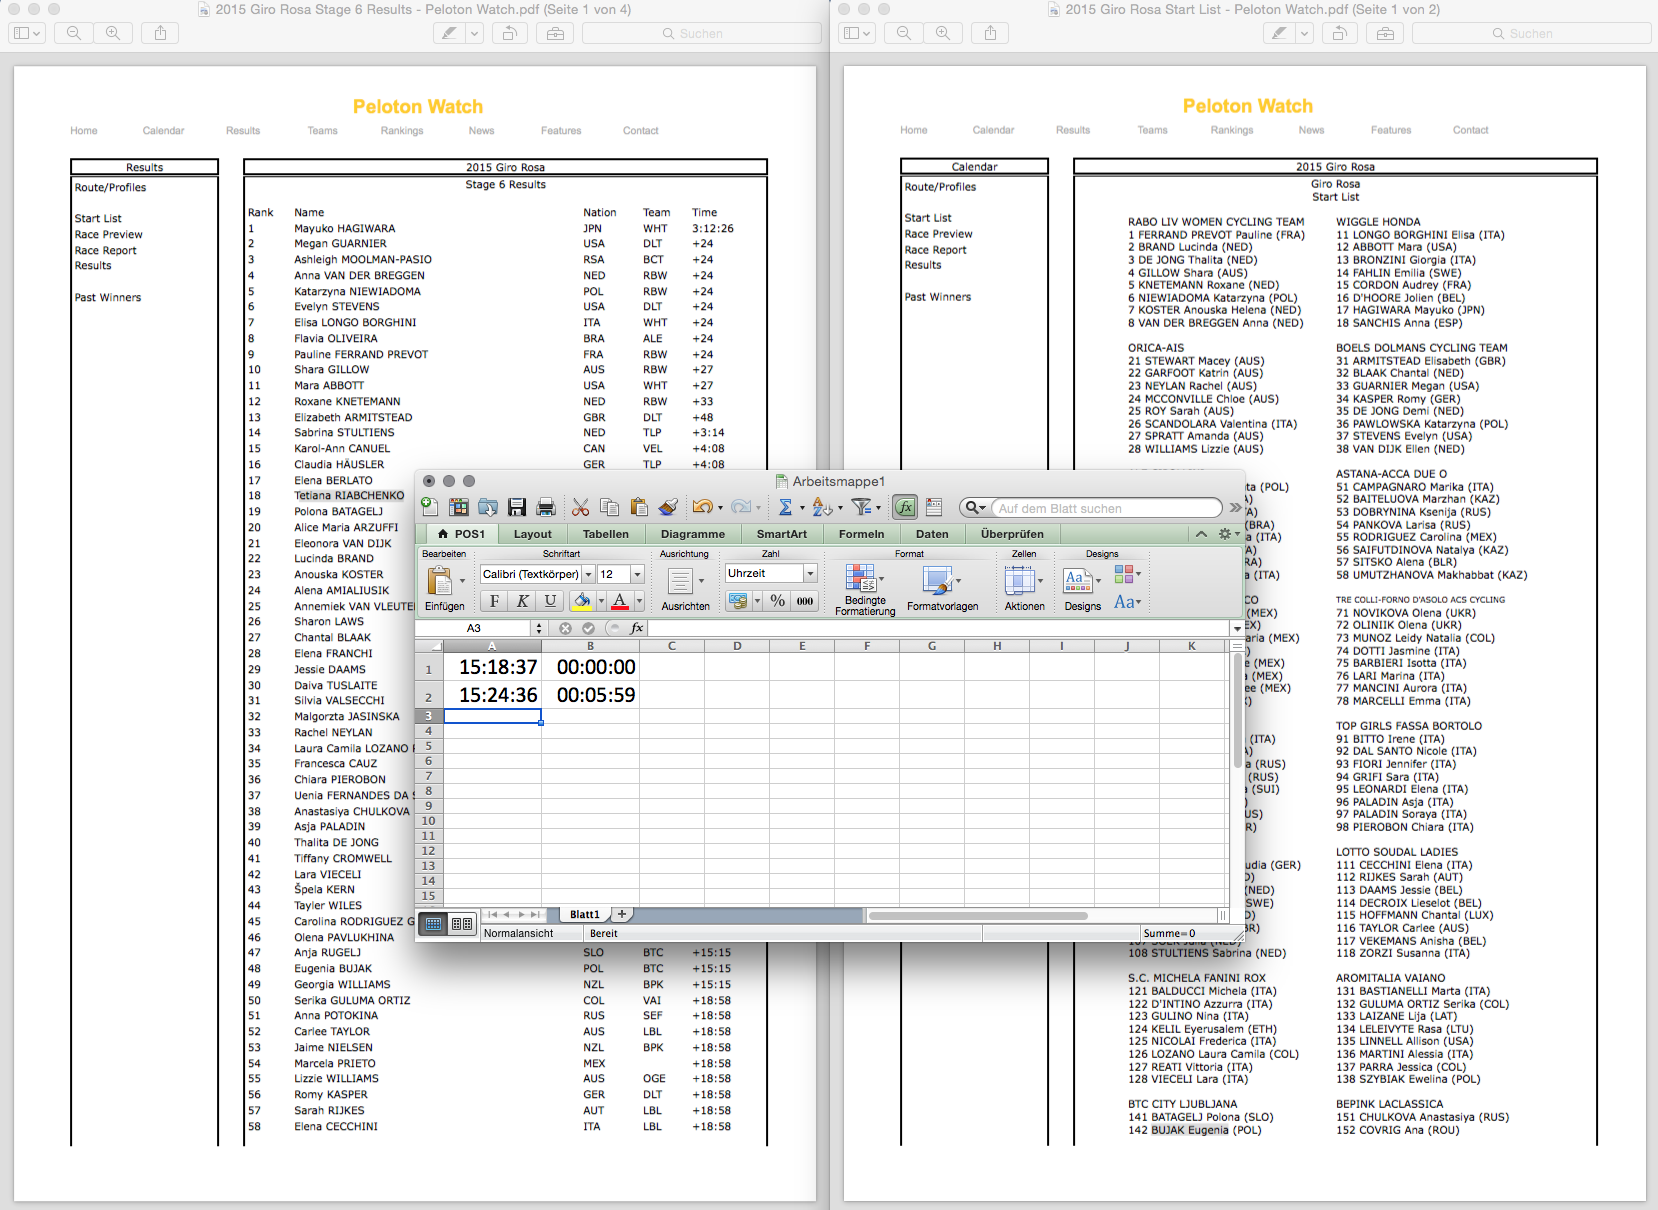The width and height of the screenshot is (1658, 1210).
Task: Add a new sheet with plus button
Action: click(x=622, y=914)
